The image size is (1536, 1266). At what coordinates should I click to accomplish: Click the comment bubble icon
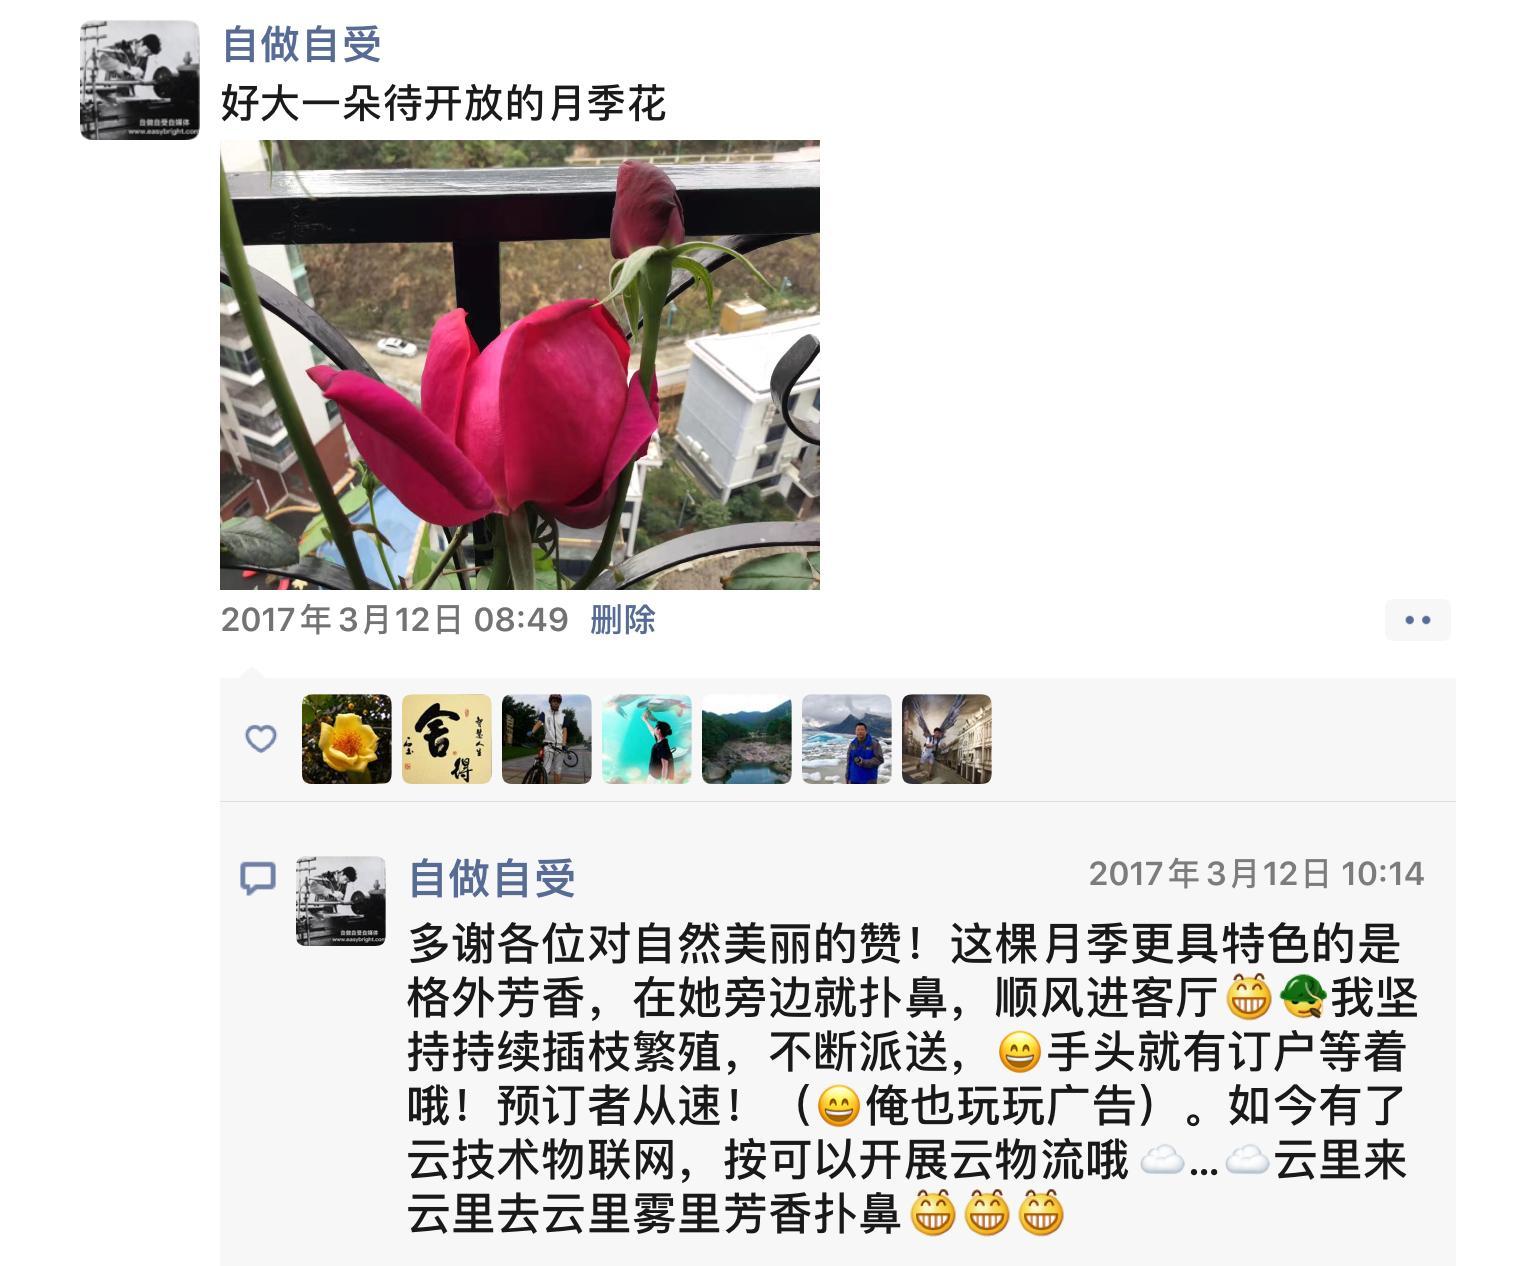pos(258,878)
